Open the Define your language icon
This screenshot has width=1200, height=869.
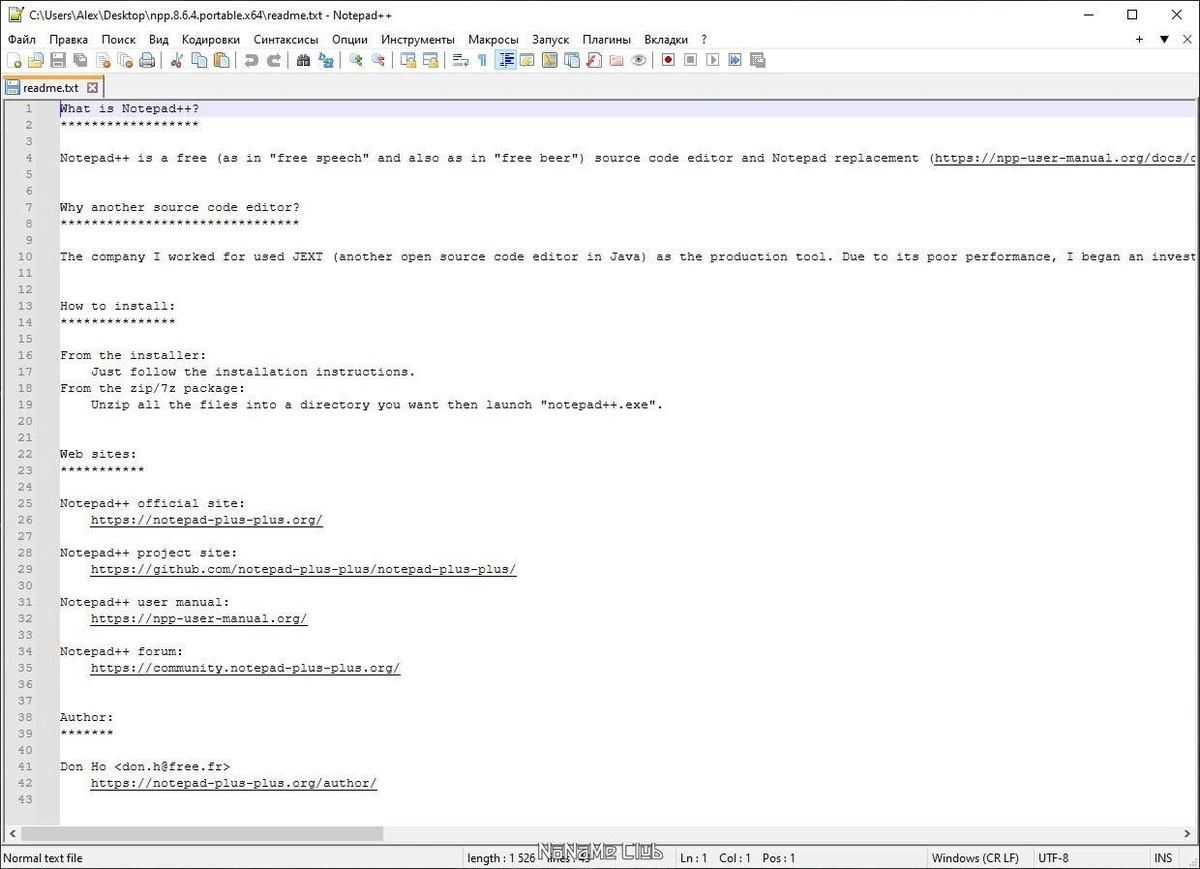527,60
